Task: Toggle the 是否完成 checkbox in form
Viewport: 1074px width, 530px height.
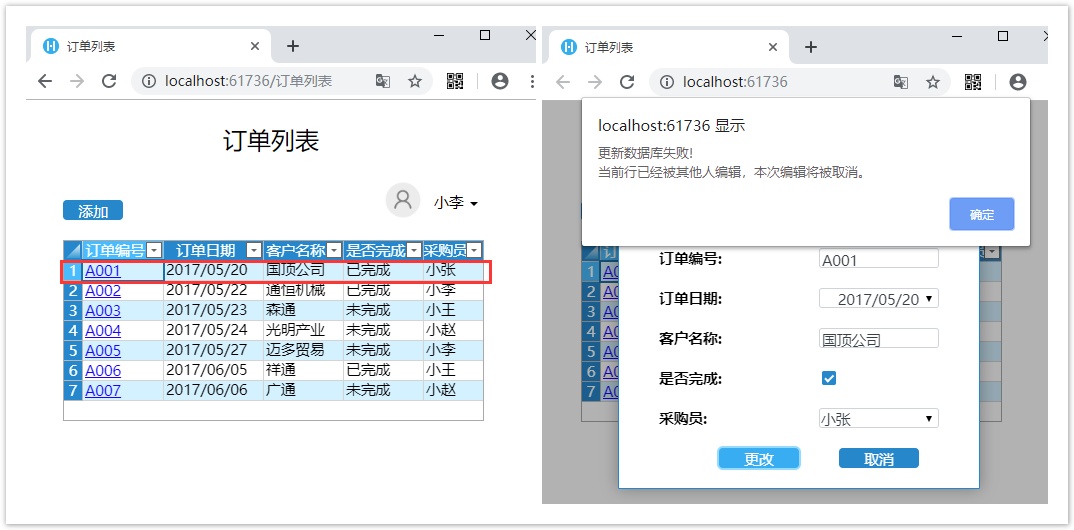Action: coord(828,378)
